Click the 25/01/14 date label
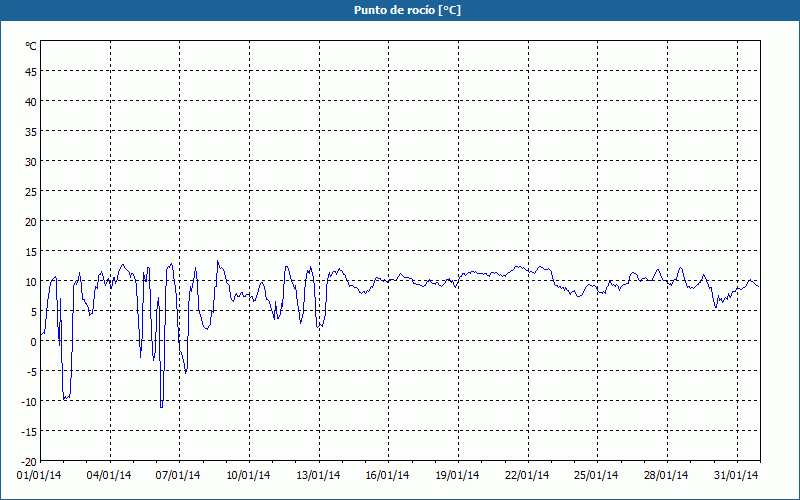Image resolution: width=800 pixels, height=500 pixels. [x=596, y=476]
